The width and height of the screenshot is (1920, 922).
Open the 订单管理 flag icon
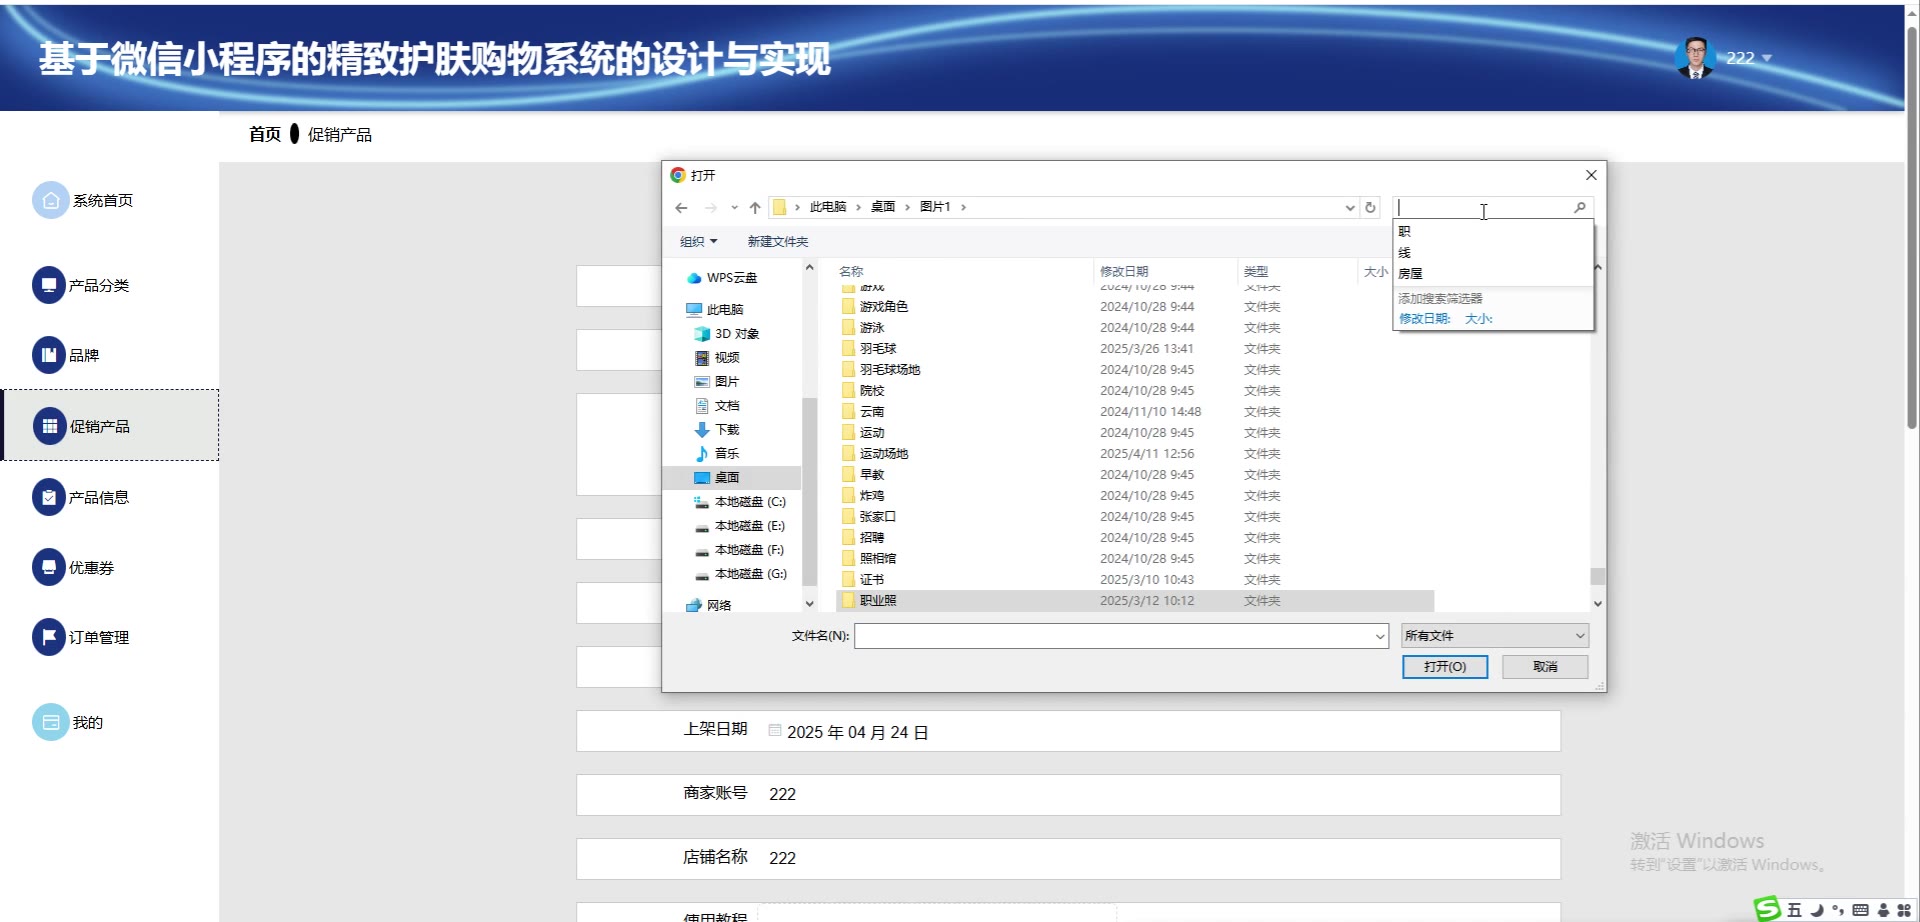49,637
